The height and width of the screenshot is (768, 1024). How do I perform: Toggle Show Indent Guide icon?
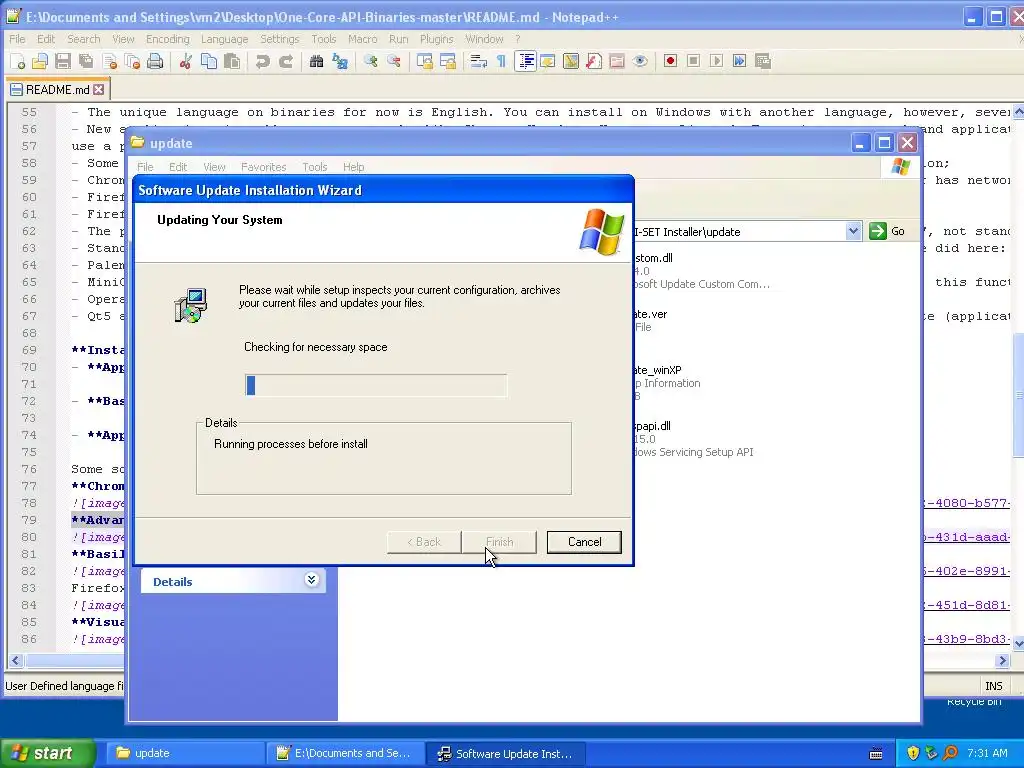tap(525, 61)
